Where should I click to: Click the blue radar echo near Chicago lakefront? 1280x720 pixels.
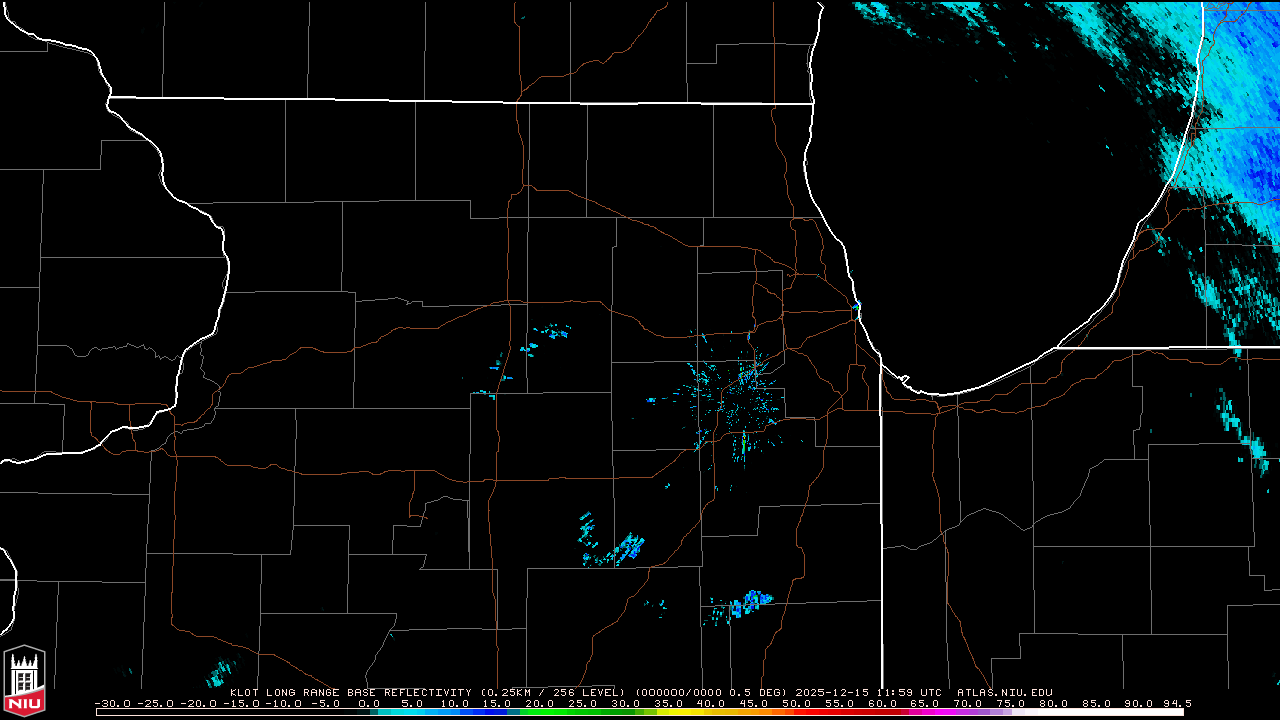(x=857, y=307)
